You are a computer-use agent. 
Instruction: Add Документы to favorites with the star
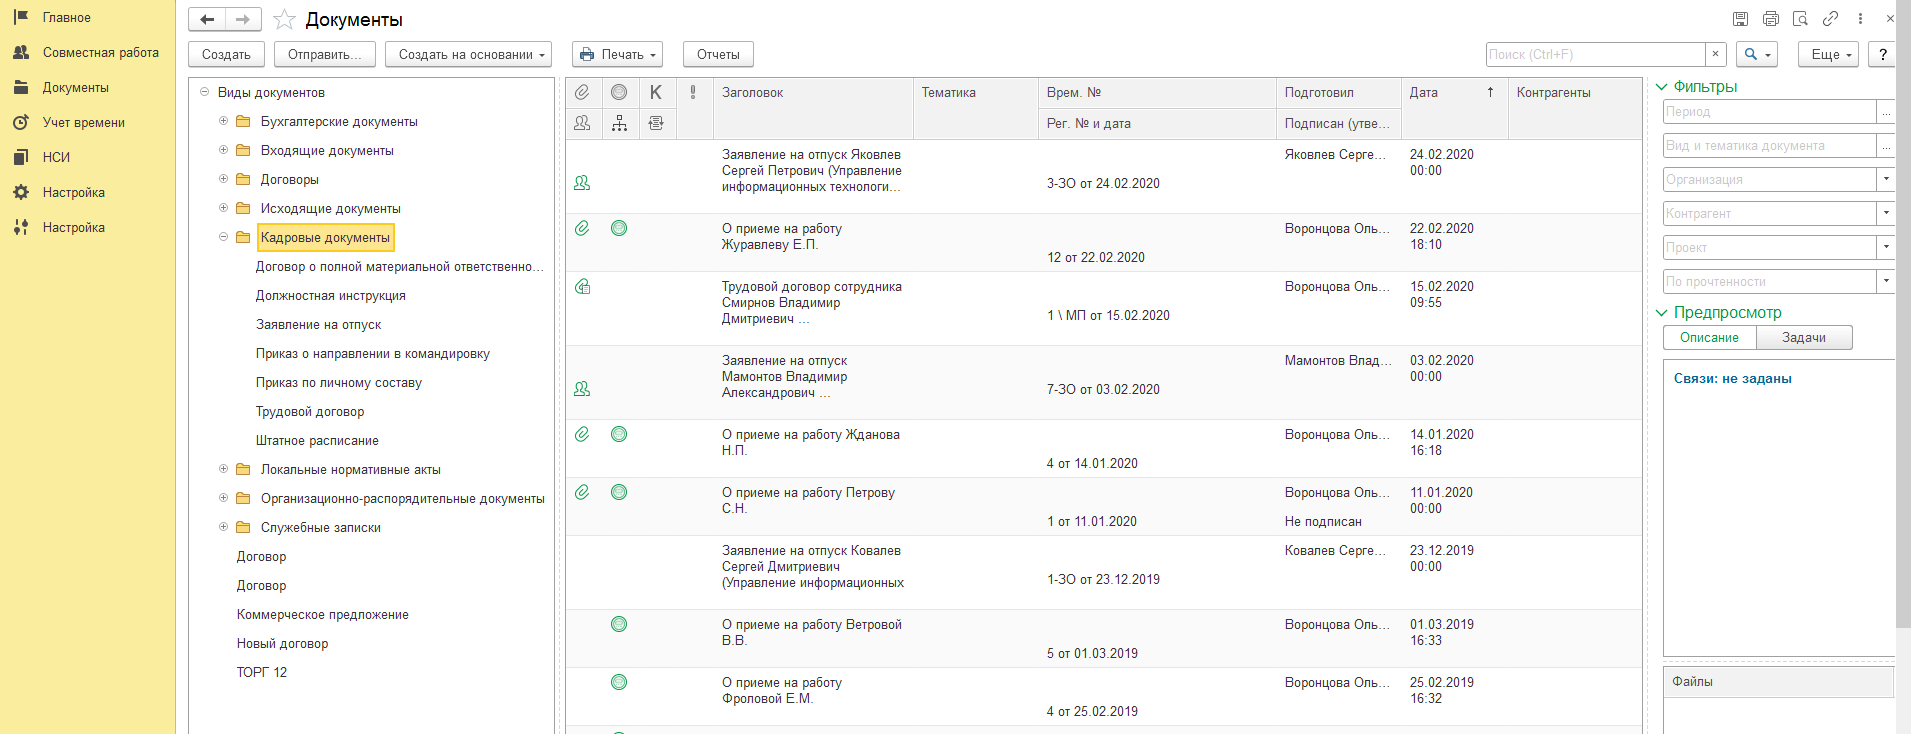coord(284,20)
